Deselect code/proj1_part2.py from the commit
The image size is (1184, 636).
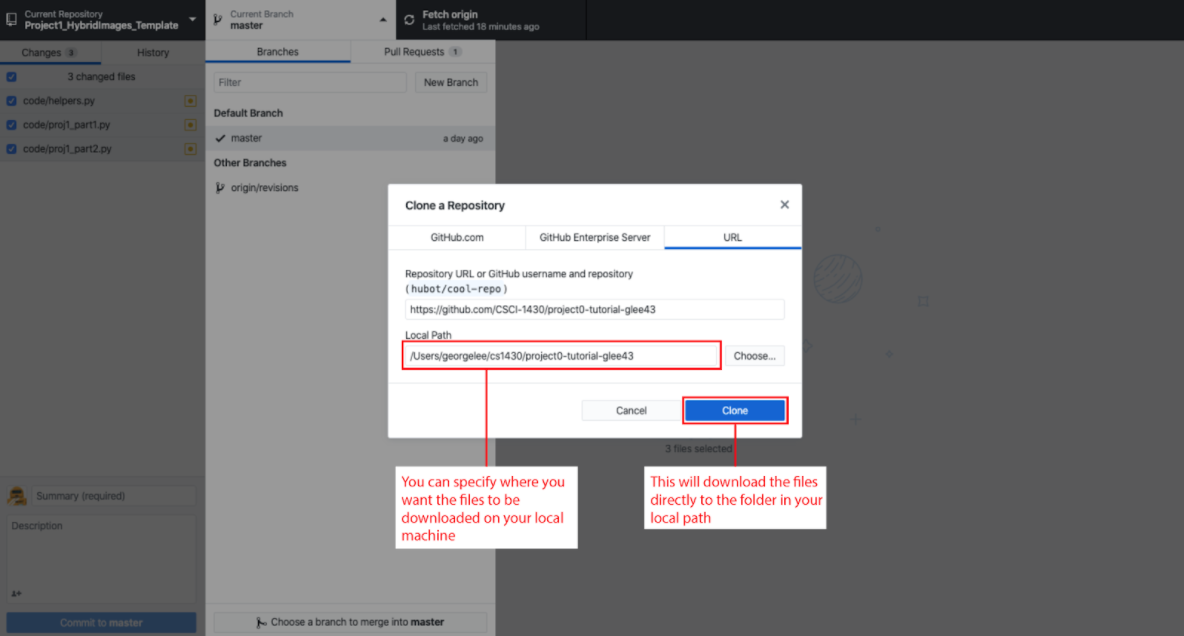(11, 148)
